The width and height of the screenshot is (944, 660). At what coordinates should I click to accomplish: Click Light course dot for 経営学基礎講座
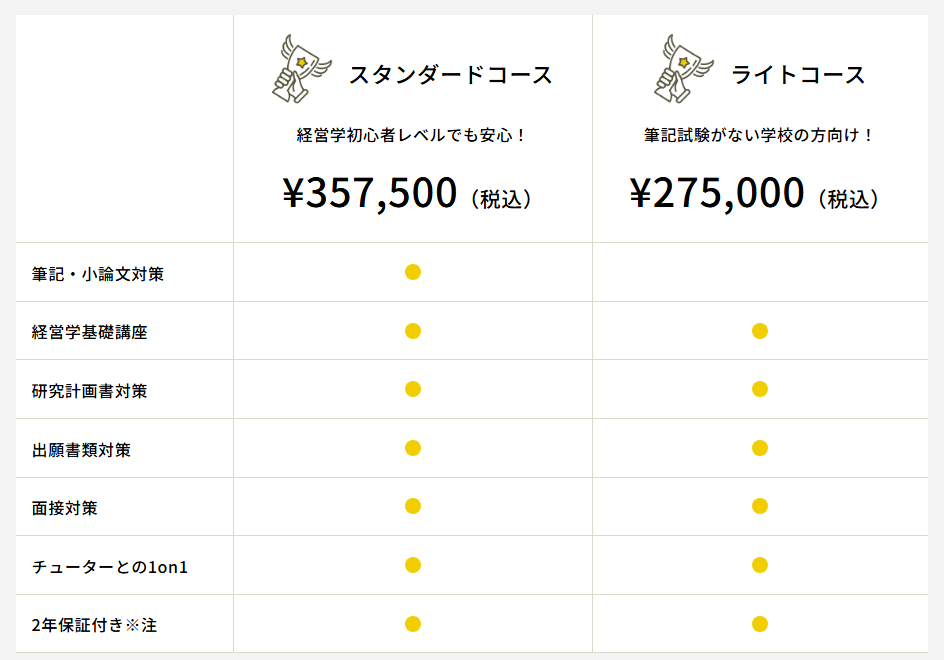[760, 331]
